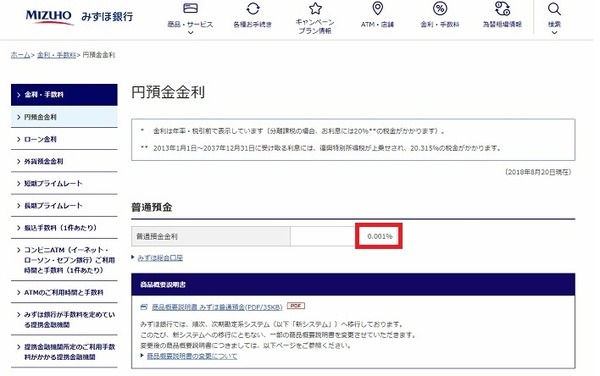Open the 商品・サービス card icon
The image size is (600, 376).
pyautogui.click(x=190, y=8)
